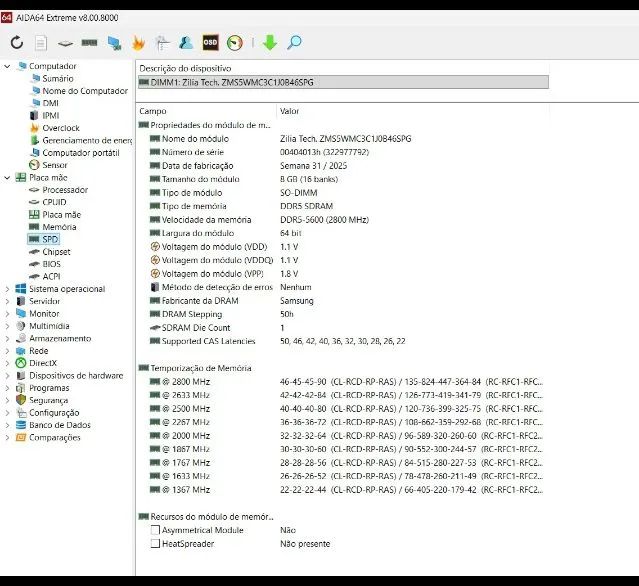Open the OSD panel icon
The height and width of the screenshot is (586, 639).
[210, 42]
